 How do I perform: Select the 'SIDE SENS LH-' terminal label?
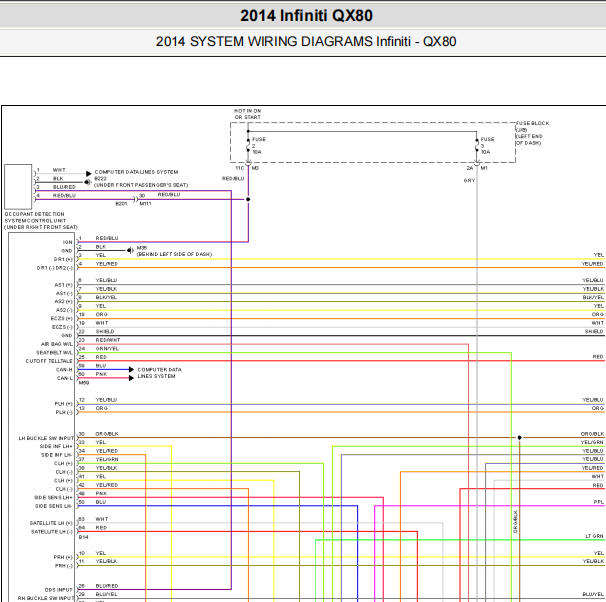click(54, 506)
